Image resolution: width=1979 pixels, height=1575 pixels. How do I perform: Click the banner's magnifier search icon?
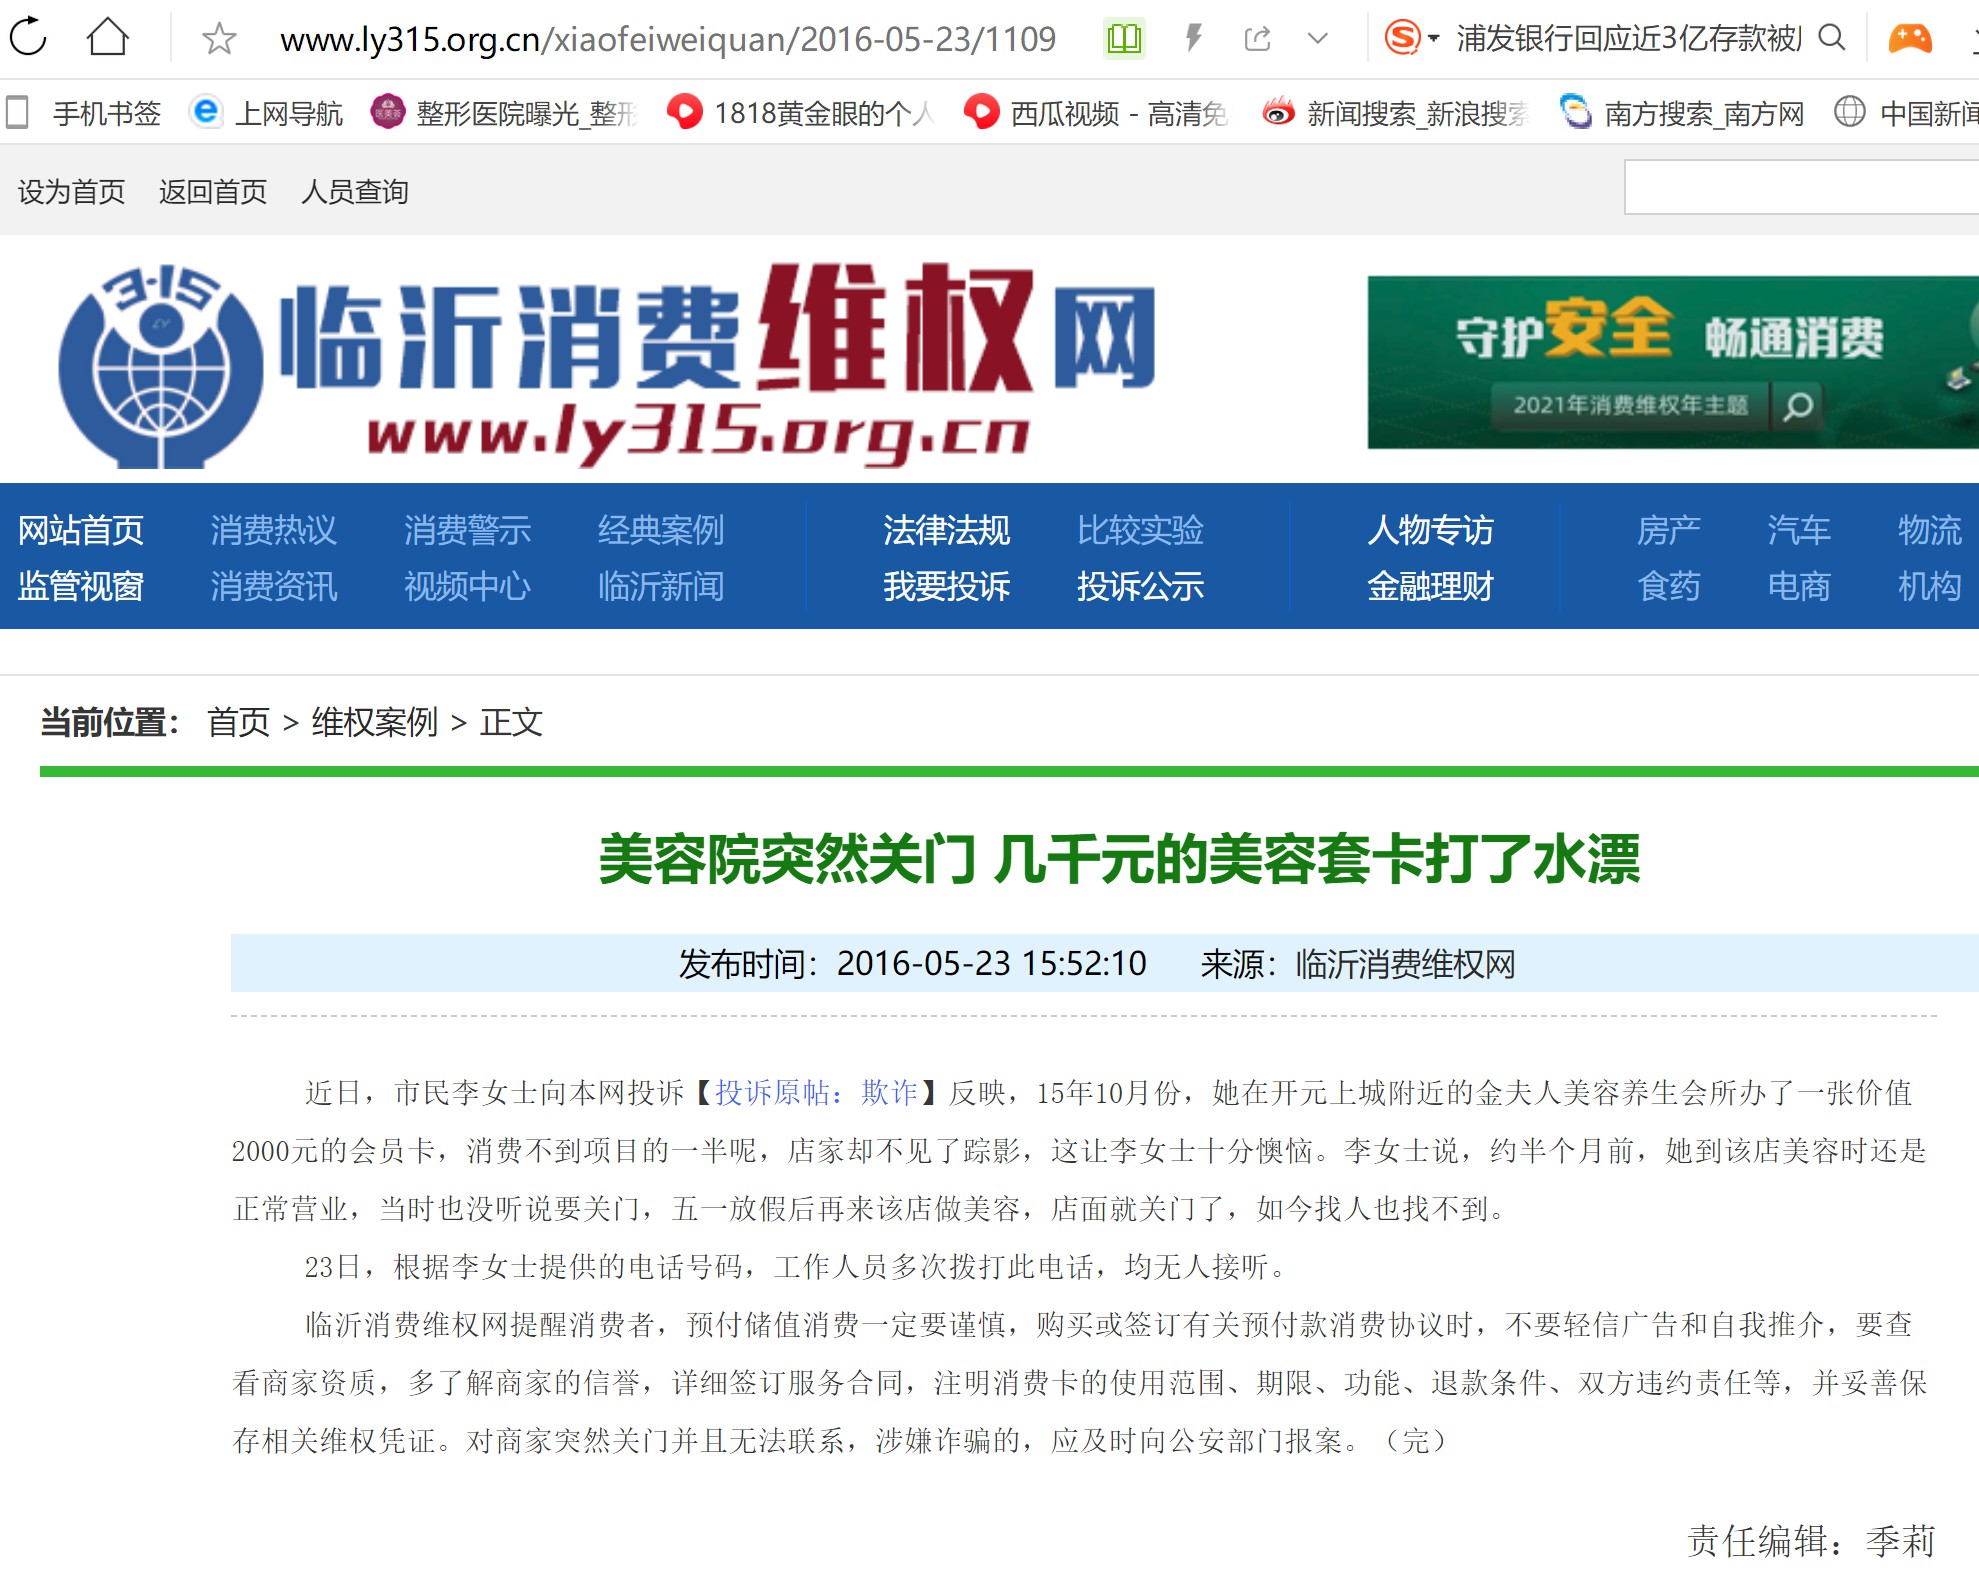click(x=1798, y=406)
